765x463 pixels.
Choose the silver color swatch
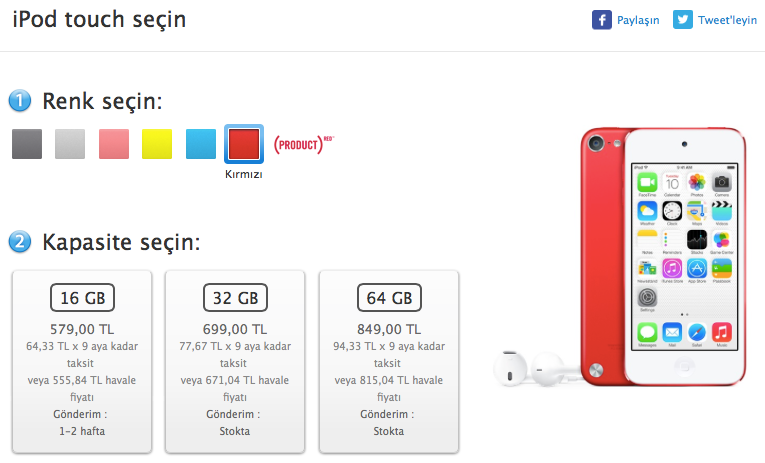click(x=70, y=144)
